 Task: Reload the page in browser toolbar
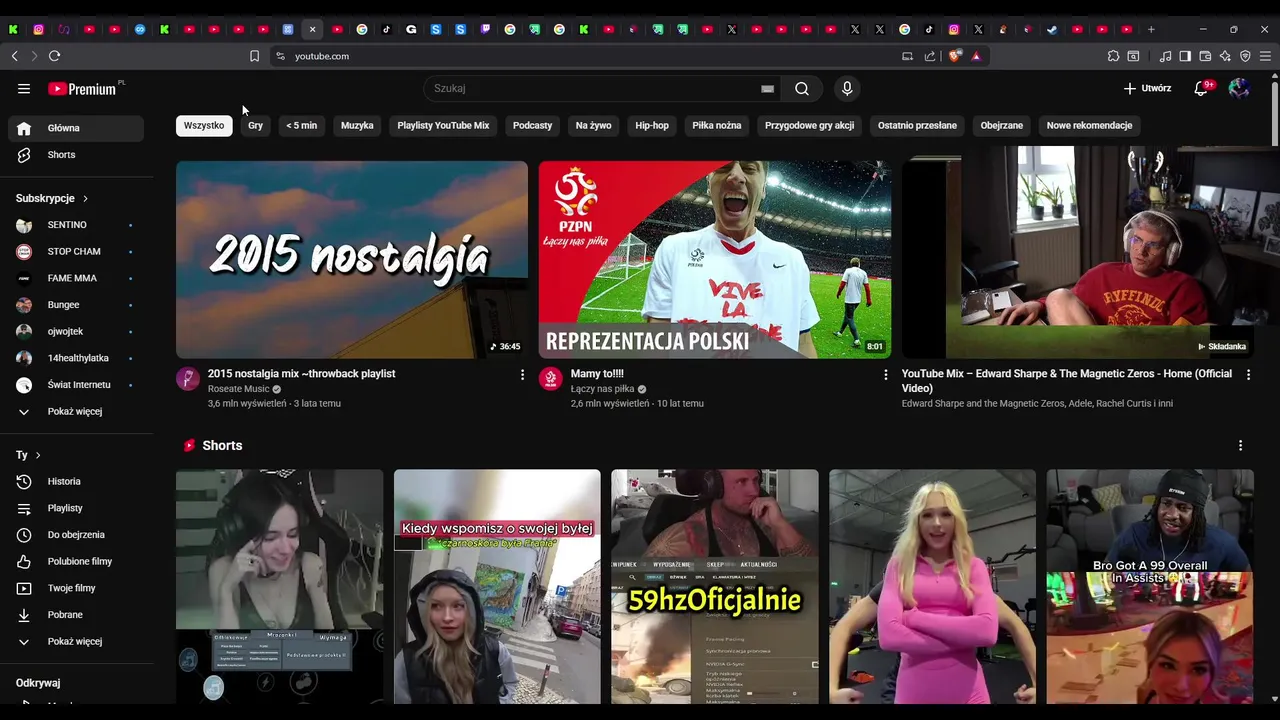click(x=54, y=56)
